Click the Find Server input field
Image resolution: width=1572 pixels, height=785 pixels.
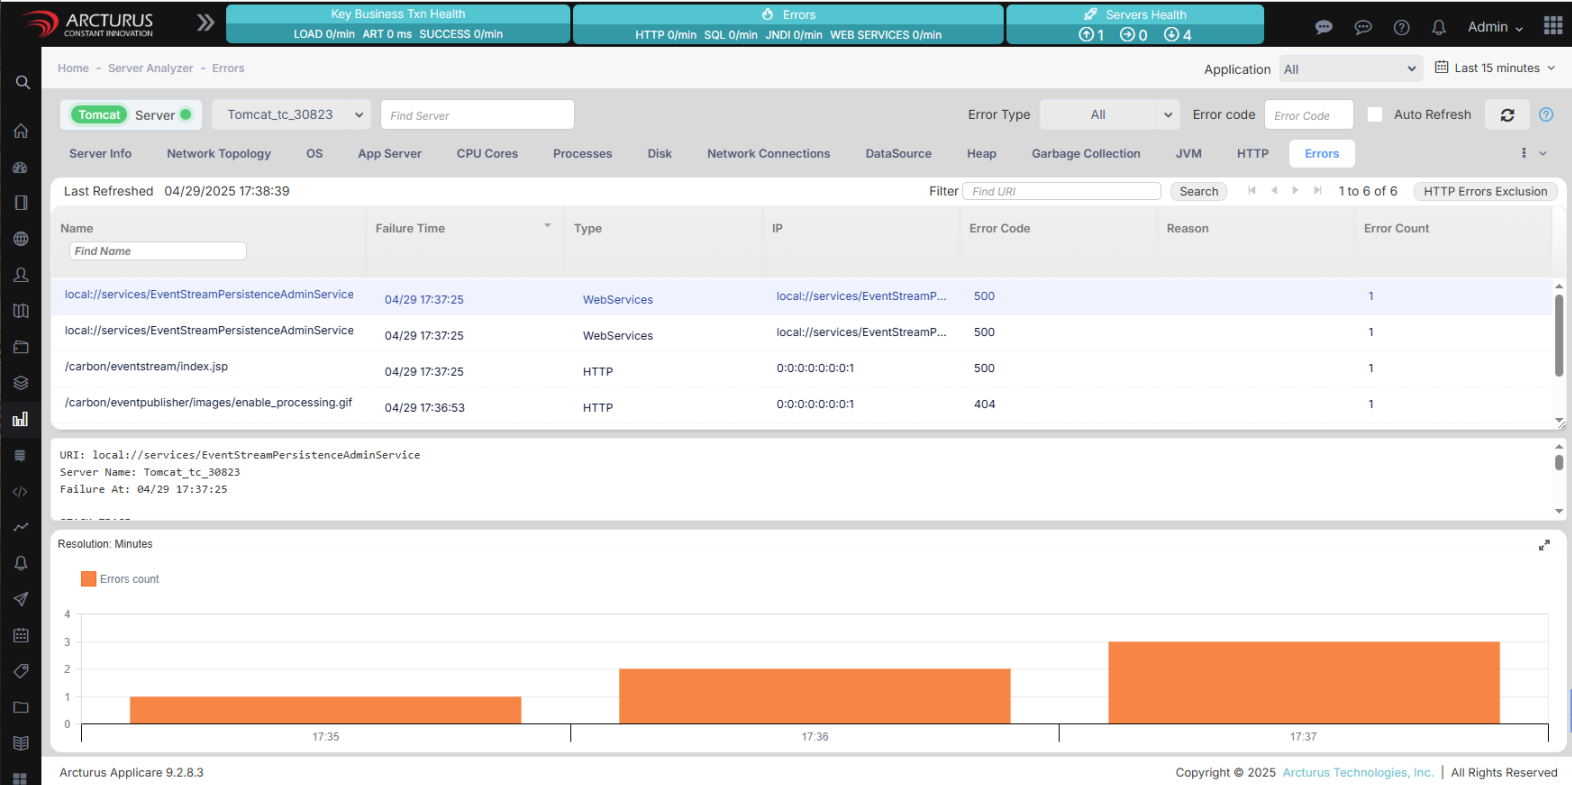[x=477, y=115]
